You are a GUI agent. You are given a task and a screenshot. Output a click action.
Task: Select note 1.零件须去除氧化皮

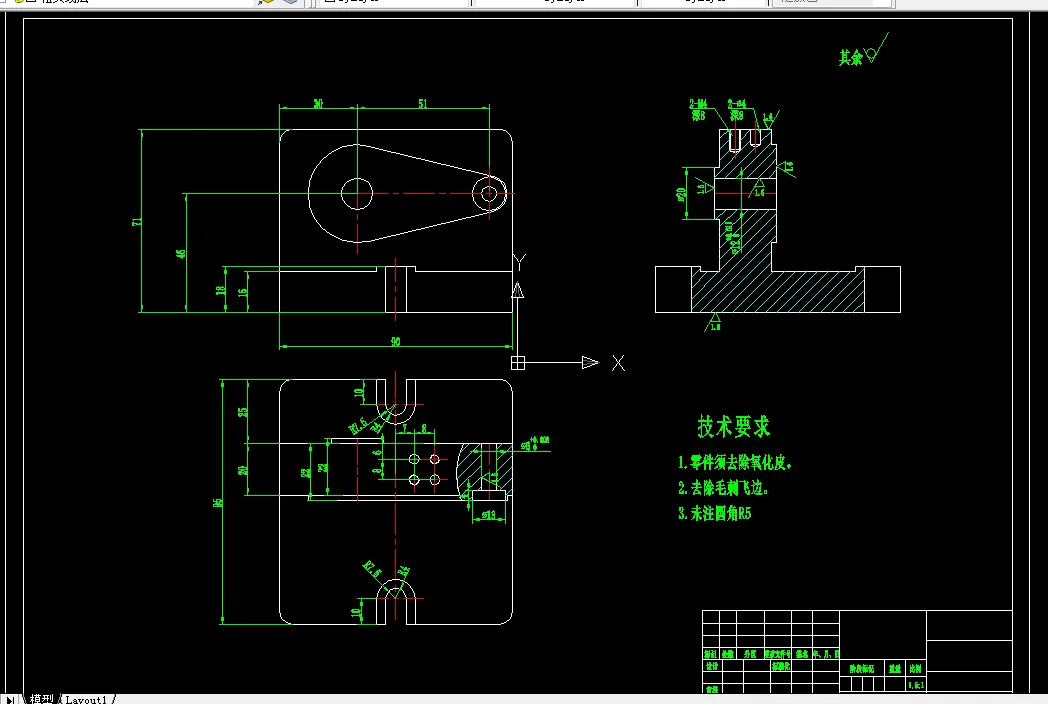pos(735,463)
